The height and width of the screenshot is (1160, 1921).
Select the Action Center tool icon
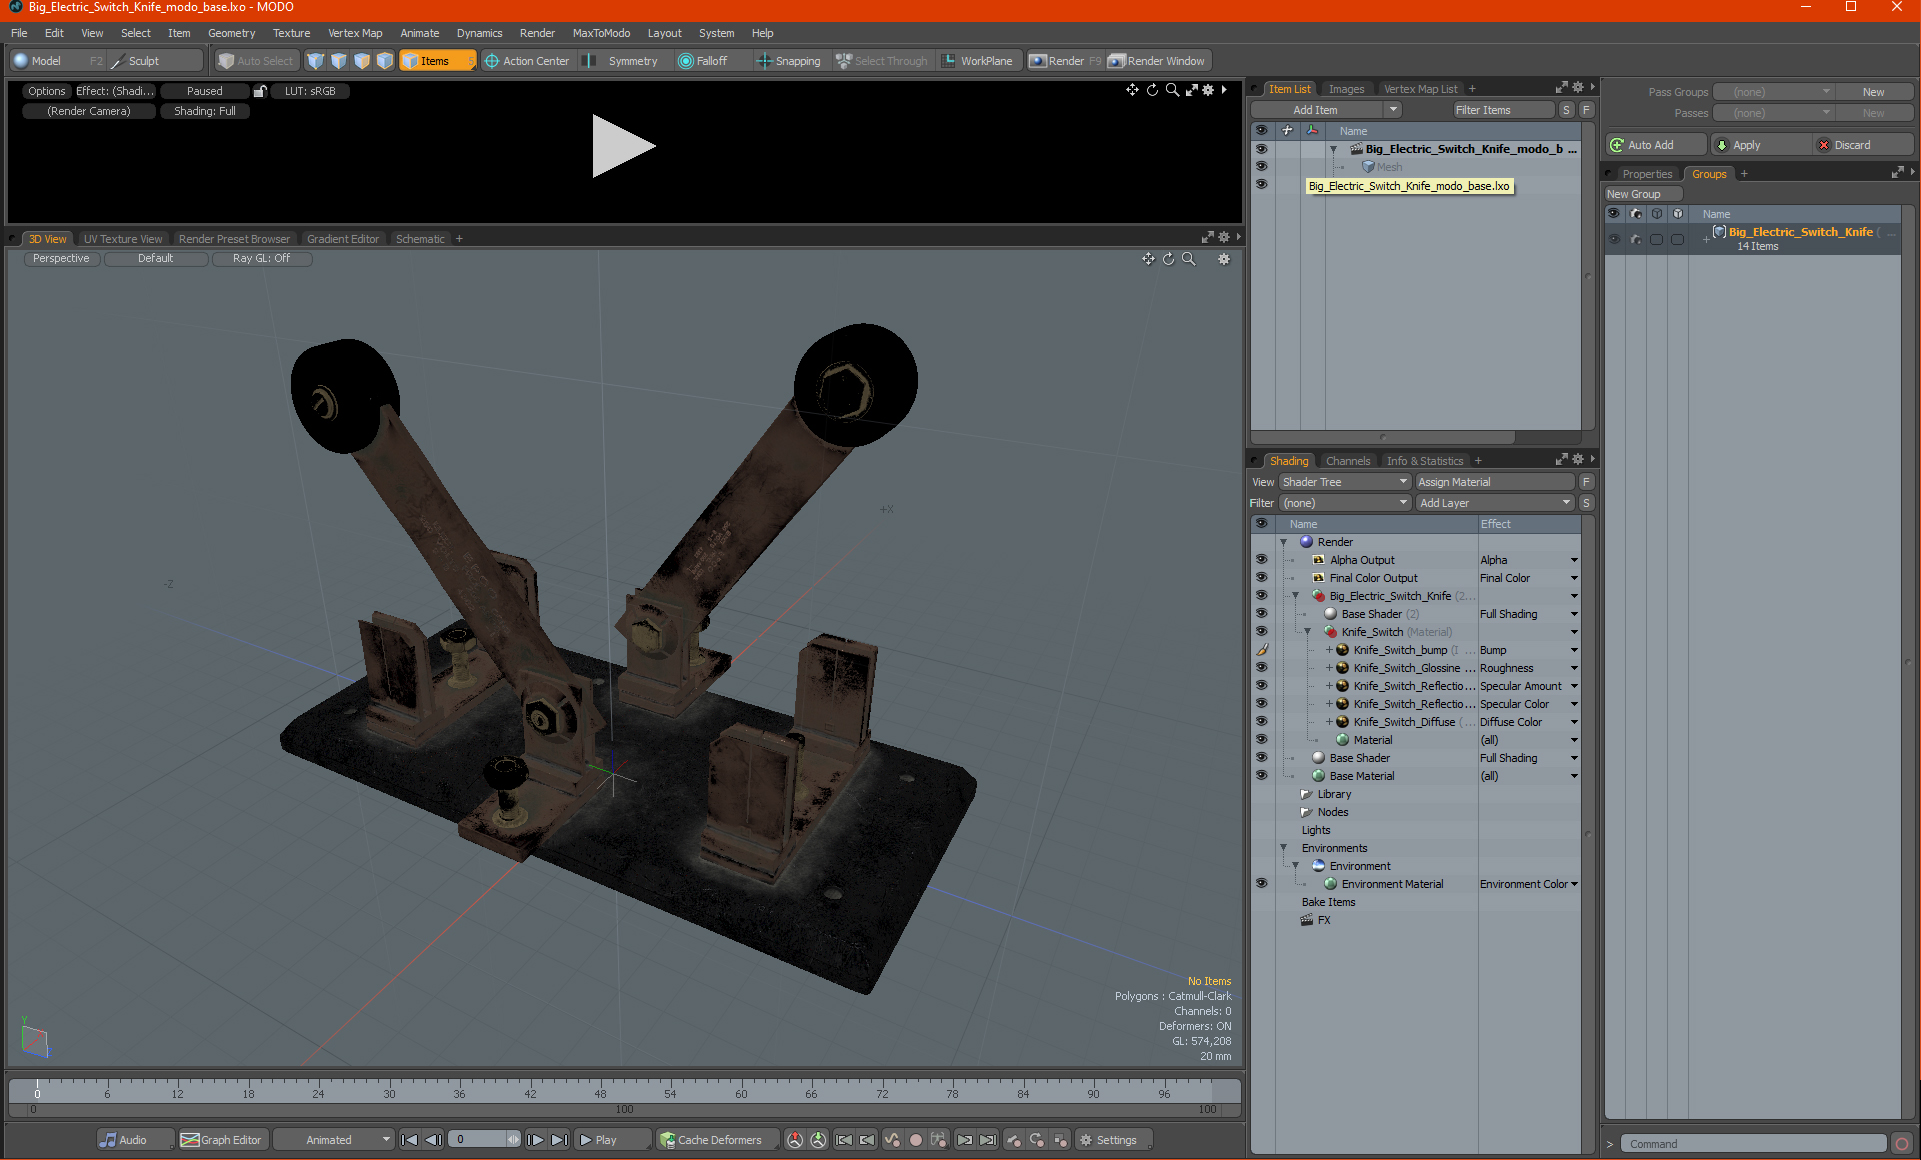click(x=492, y=61)
